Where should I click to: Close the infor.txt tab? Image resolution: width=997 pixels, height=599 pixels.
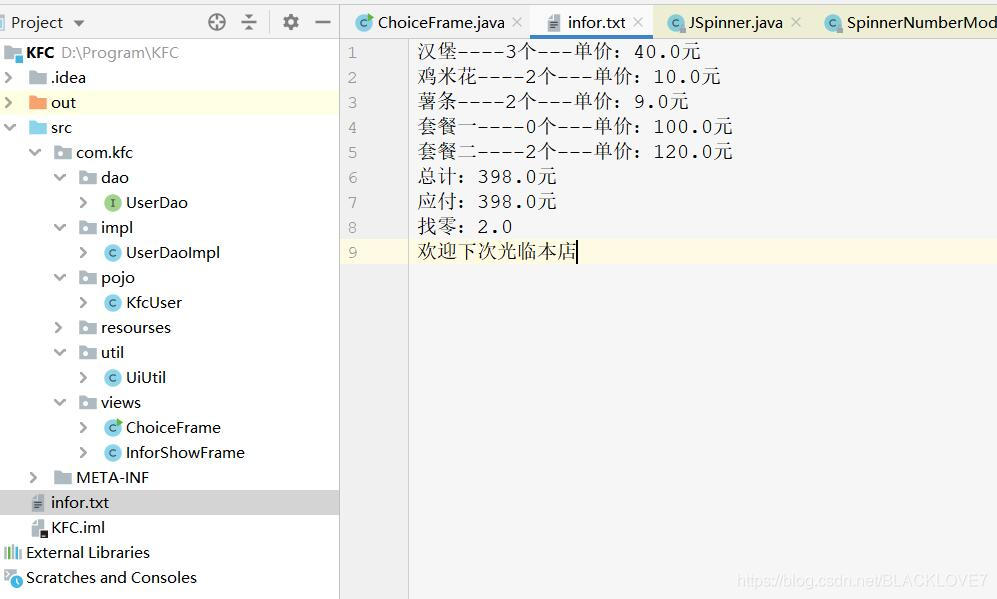tap(638, 22)
